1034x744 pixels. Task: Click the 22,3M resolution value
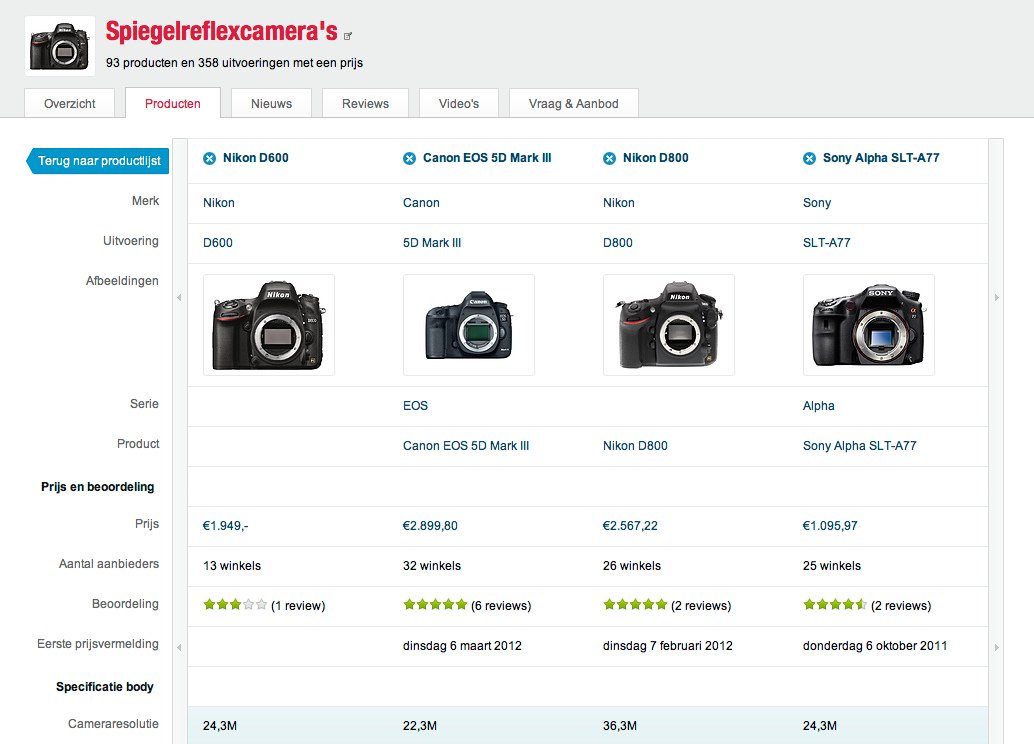coord(420,726)
